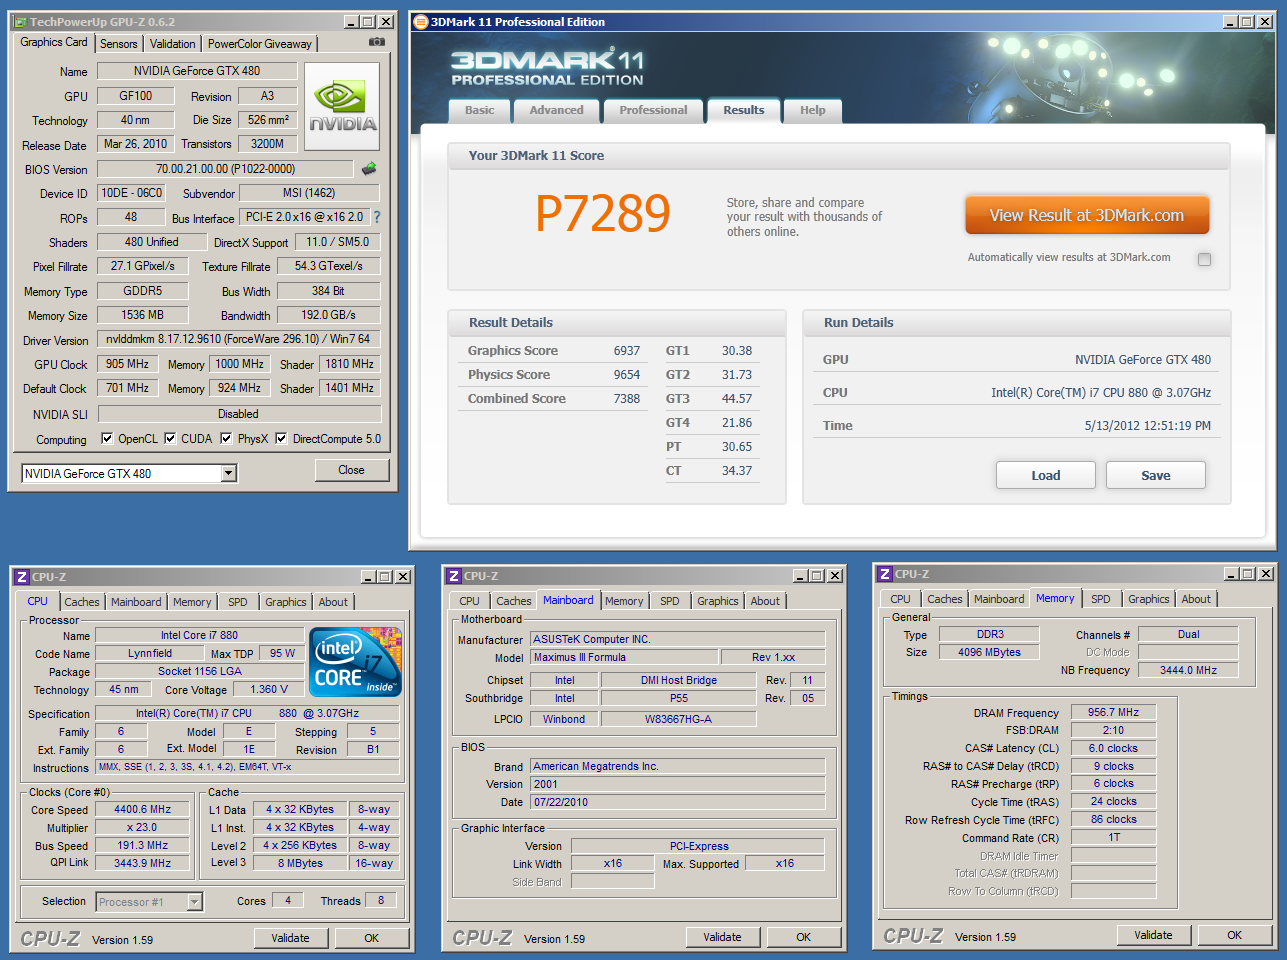Select the Graphics Card tab in GPU-Z
This screenshot has height=960, width=1287.
click(x=54, y=42)
